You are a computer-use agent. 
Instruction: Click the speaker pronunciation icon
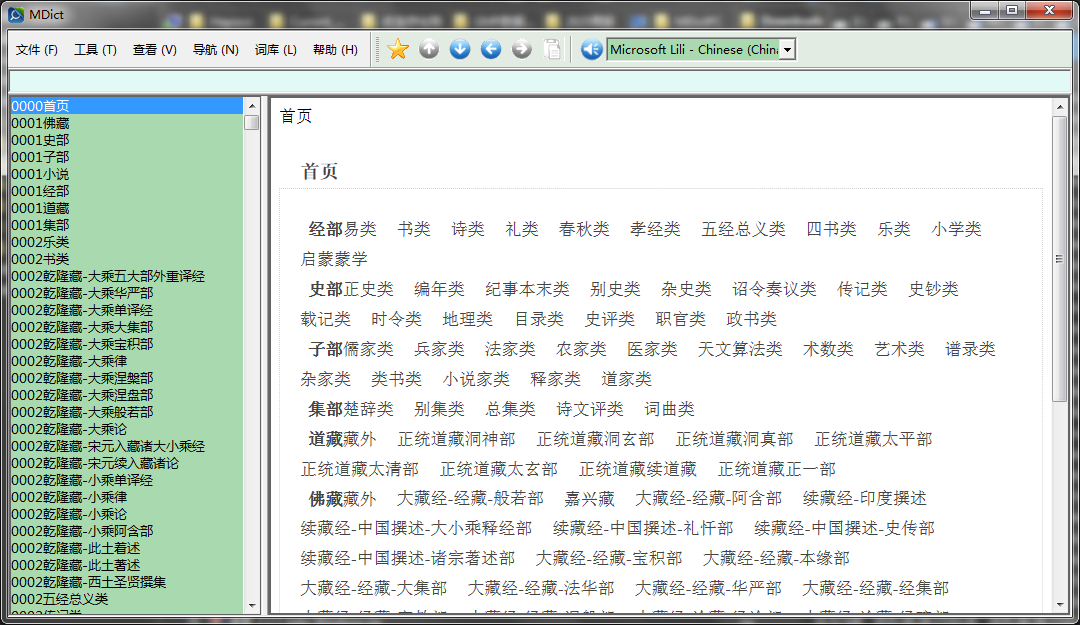[591, 49]
